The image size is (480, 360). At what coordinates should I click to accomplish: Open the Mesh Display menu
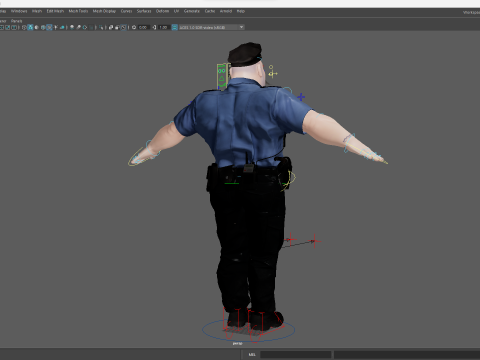click(x=104, y=11)
